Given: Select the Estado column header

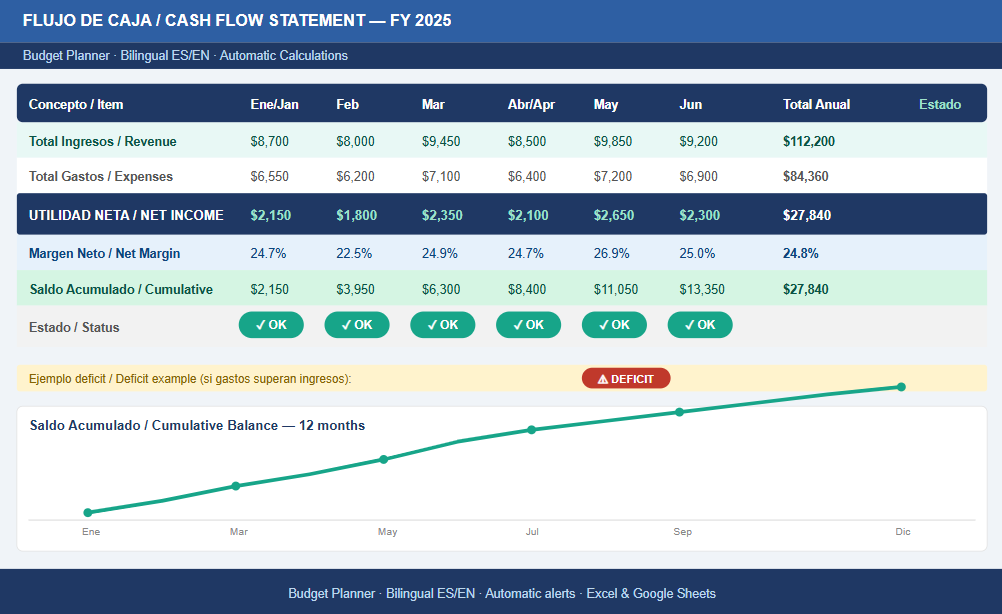Looking at the screenshot, I should (939, 104).
